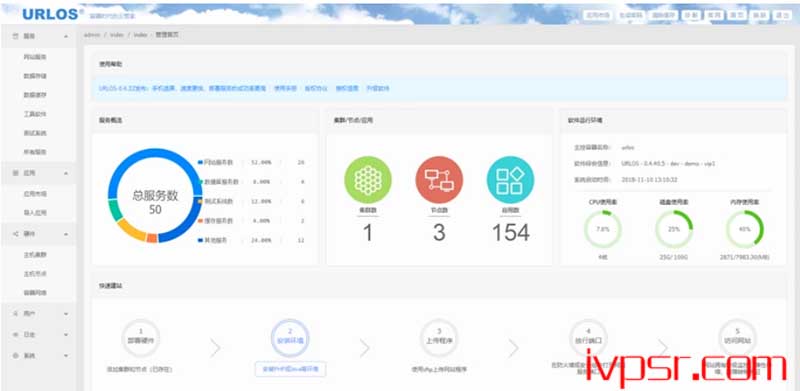Image resolution: width=800 pixels, height=391 pixels.
Task: Open 所有服务 in the sidebar
Action: pyautogui.click(x=35, y=152)
